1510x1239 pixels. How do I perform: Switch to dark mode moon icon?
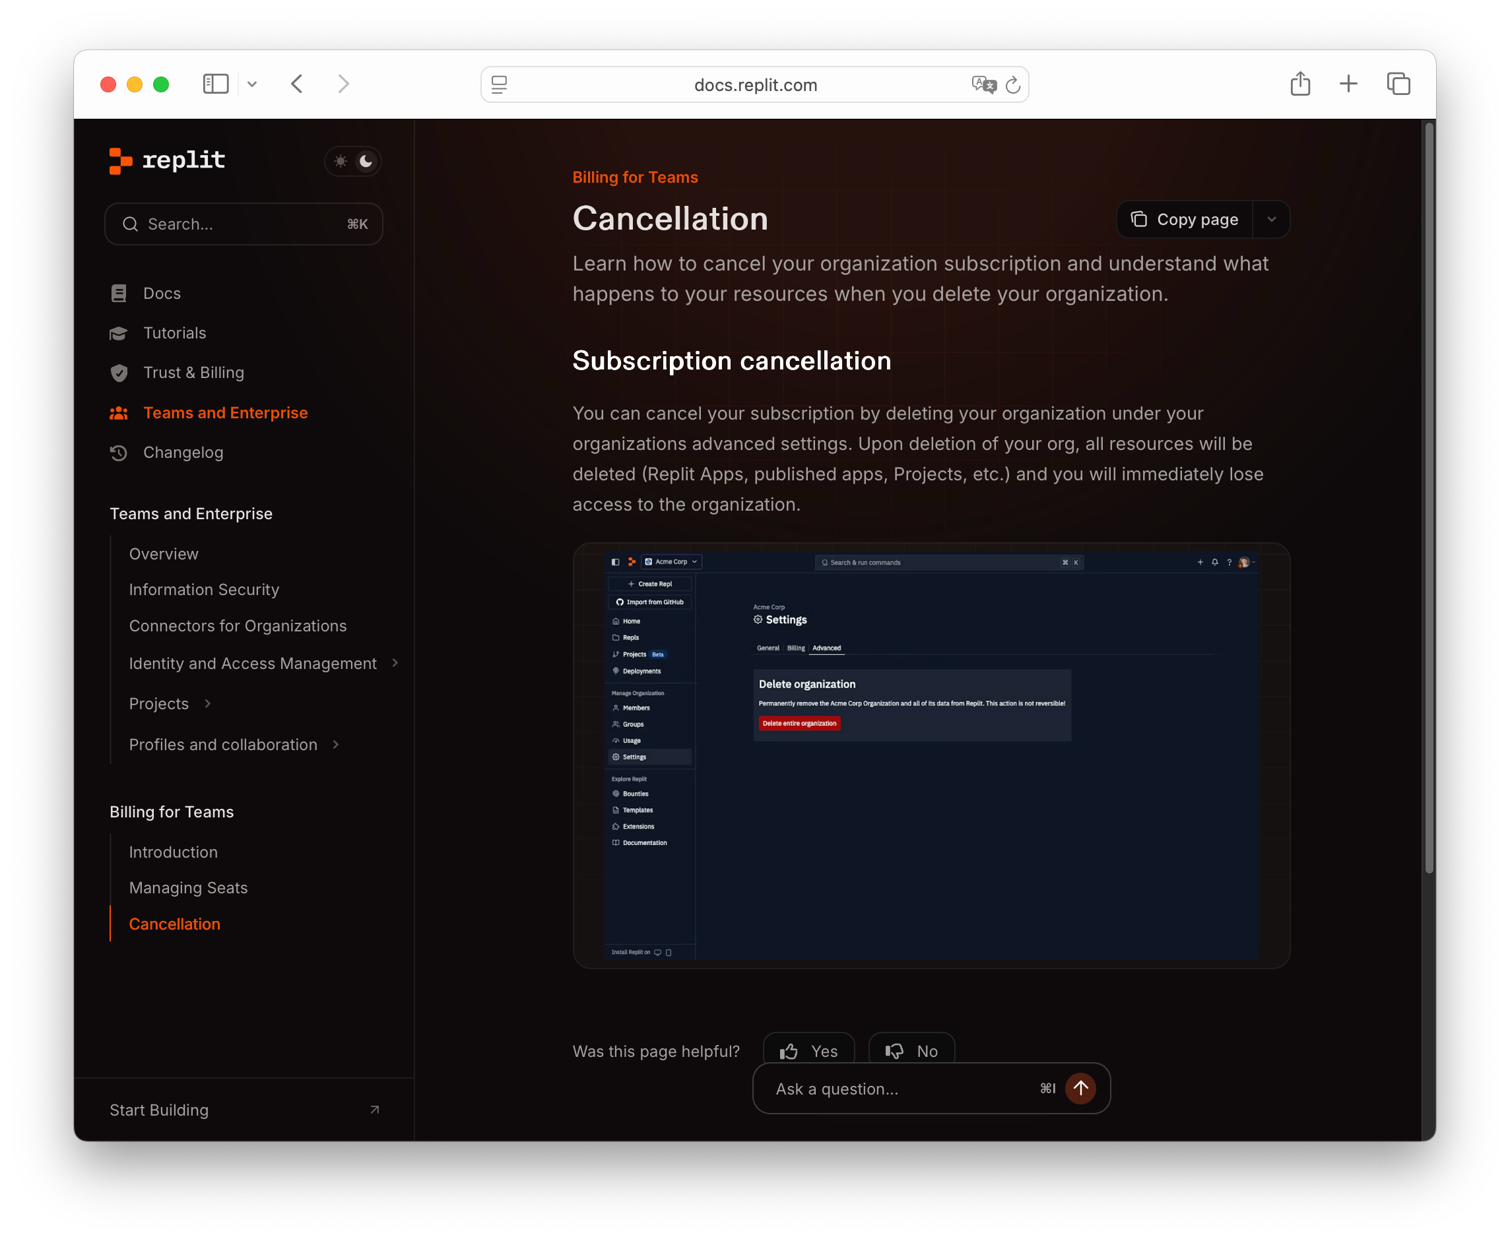pyautogui.click(x=366, y=161)
